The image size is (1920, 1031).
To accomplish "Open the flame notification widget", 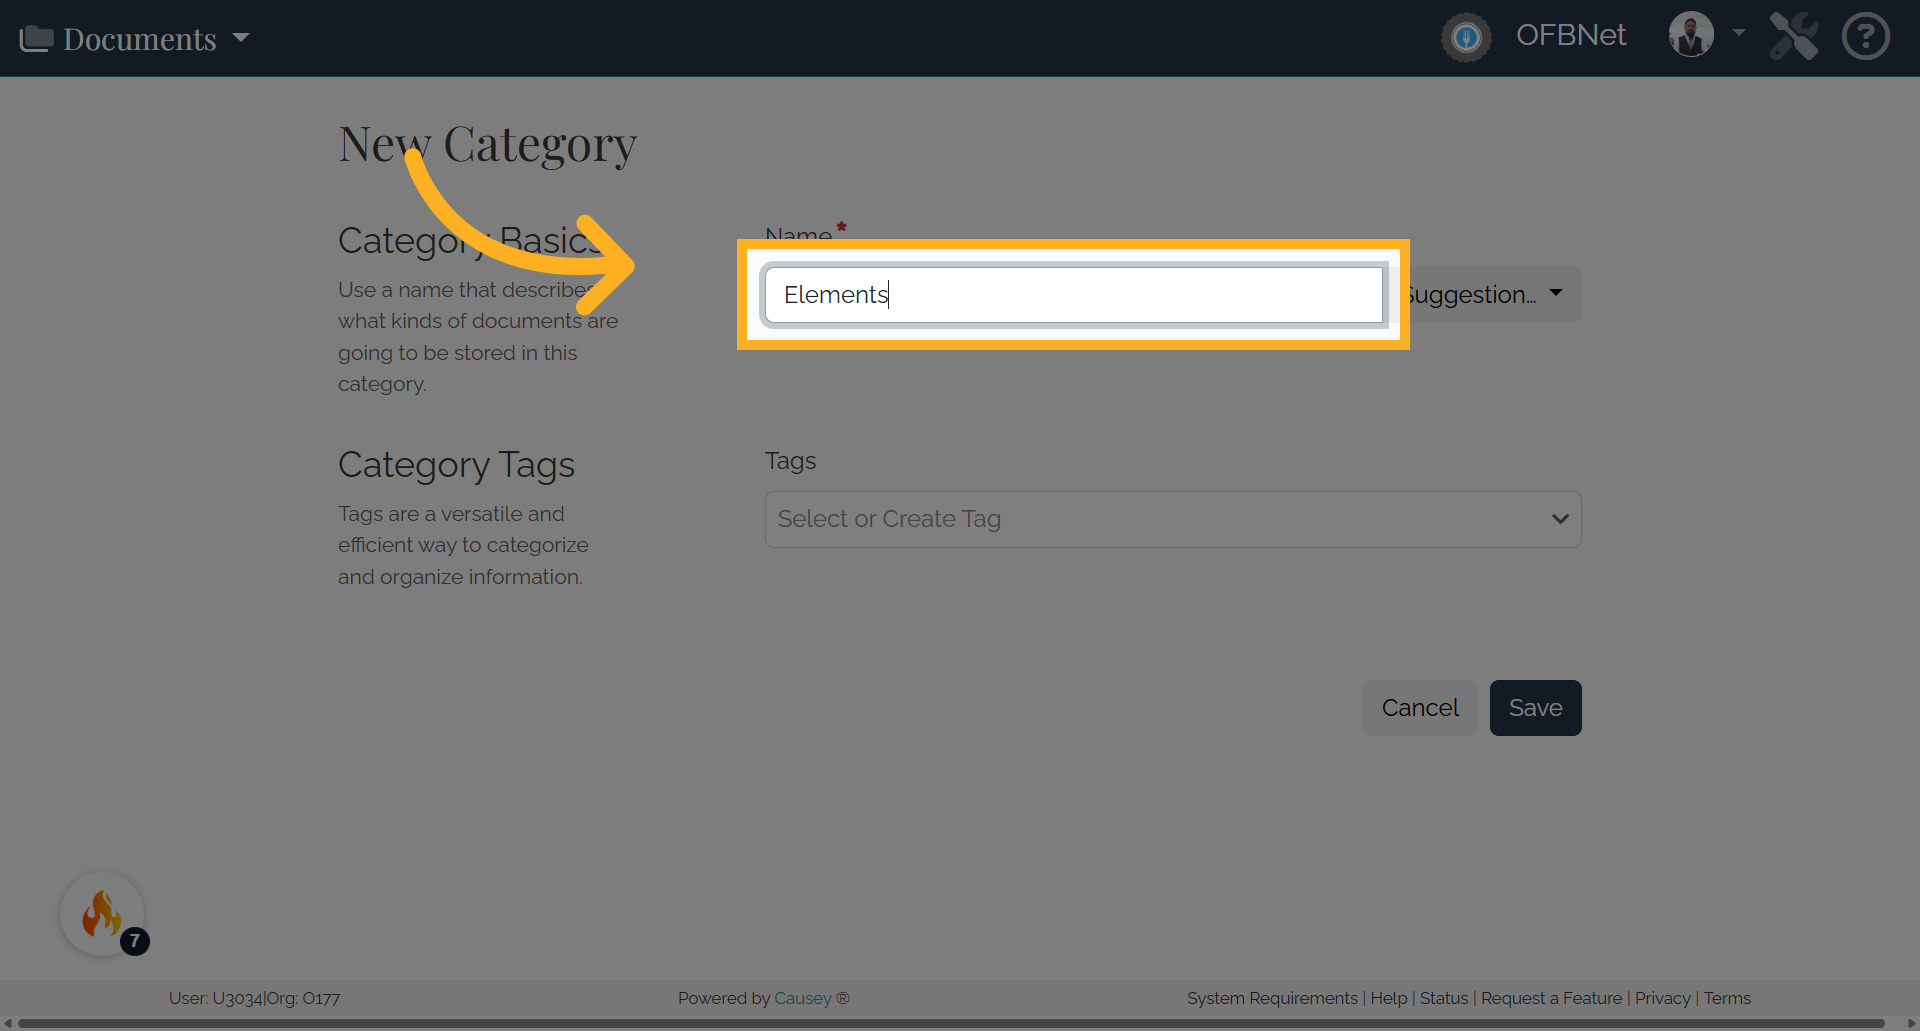I will [102, 913].
